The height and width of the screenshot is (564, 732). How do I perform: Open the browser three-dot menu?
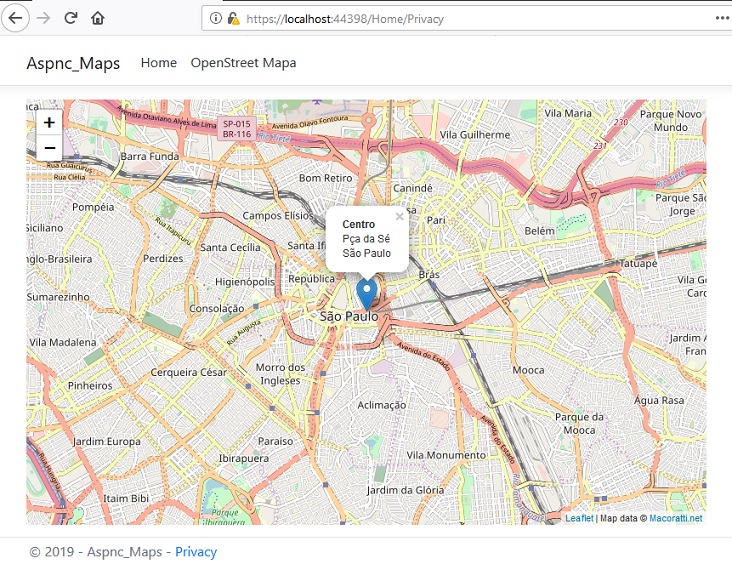click(x=722, y=18)
